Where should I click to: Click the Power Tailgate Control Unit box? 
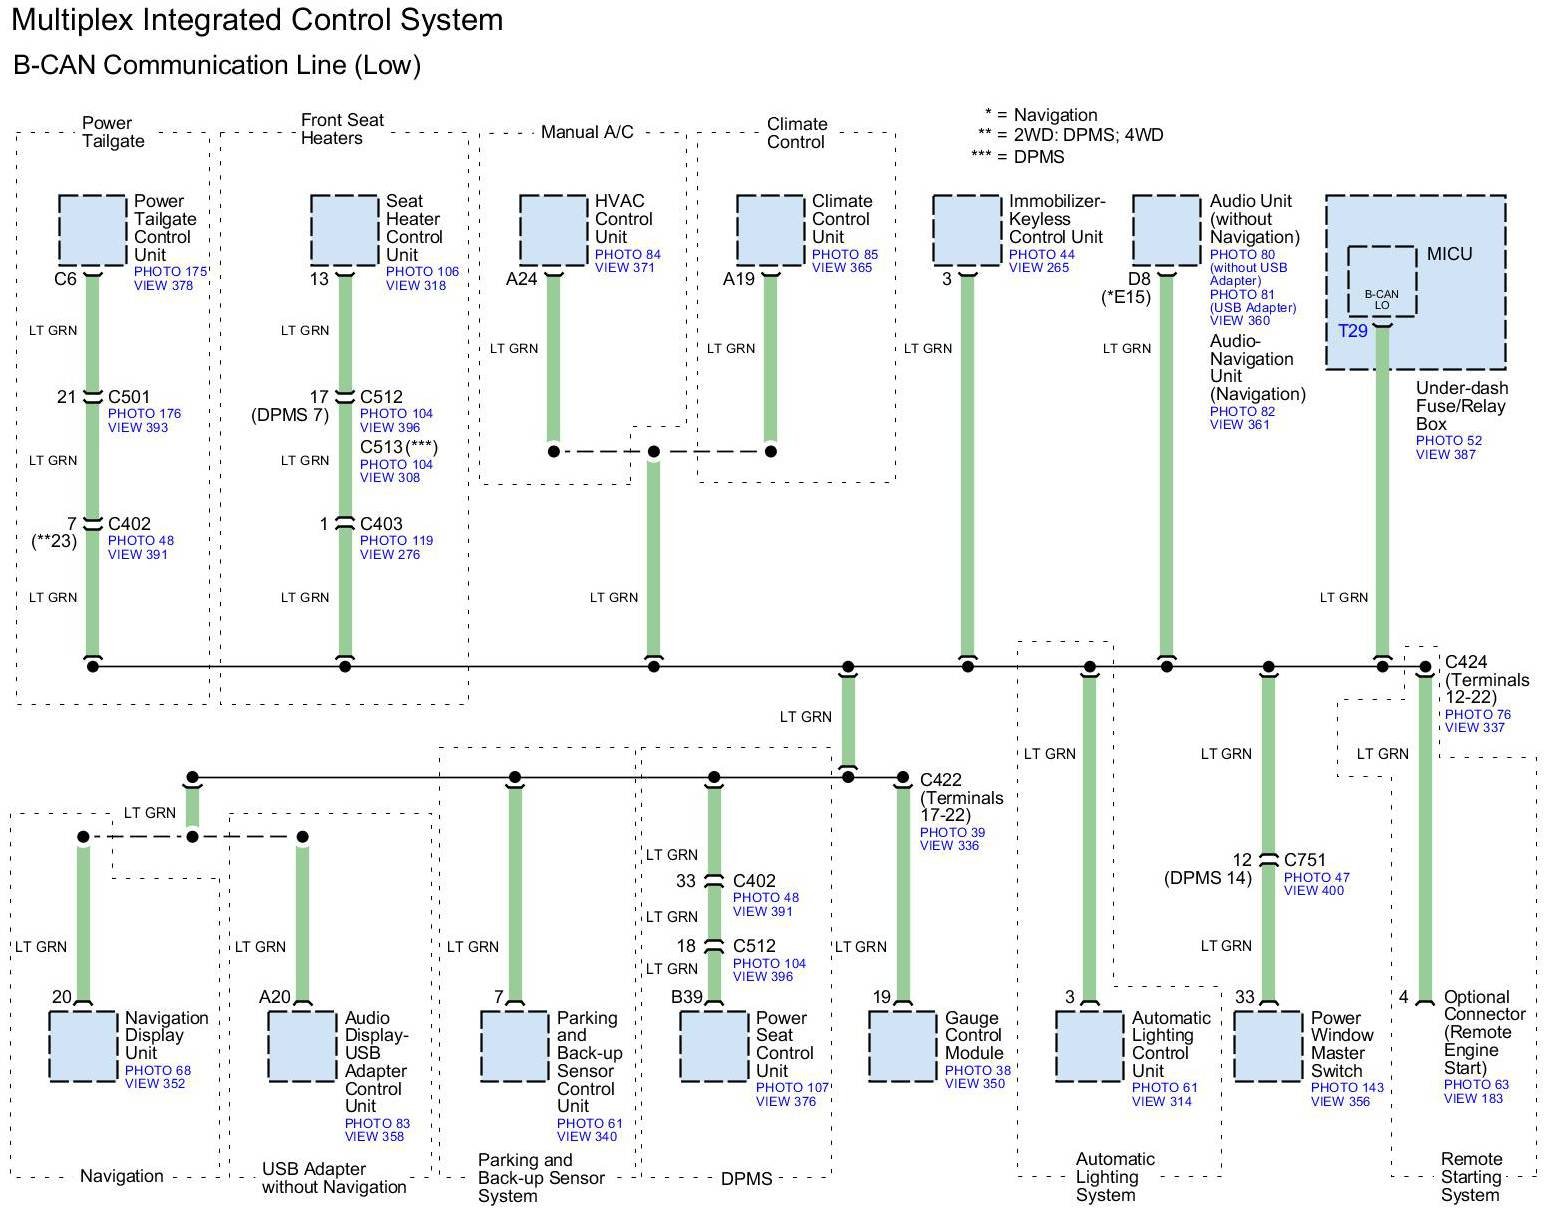92,230
